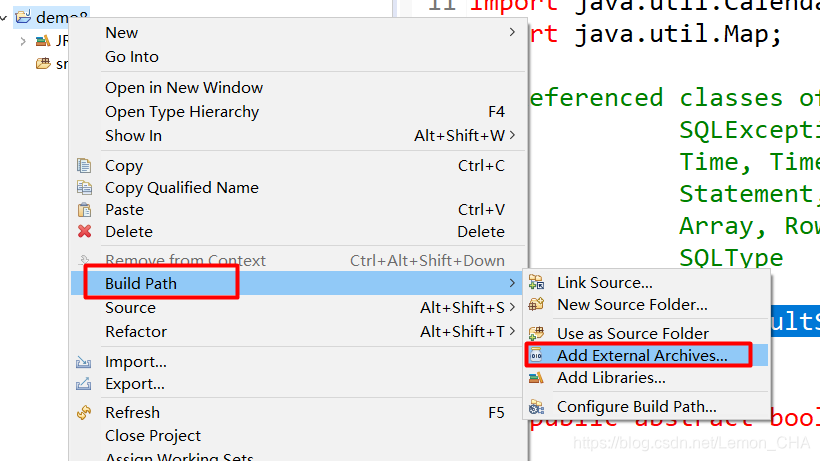
Task: Click the Import icon
Action: pos(84,362)
